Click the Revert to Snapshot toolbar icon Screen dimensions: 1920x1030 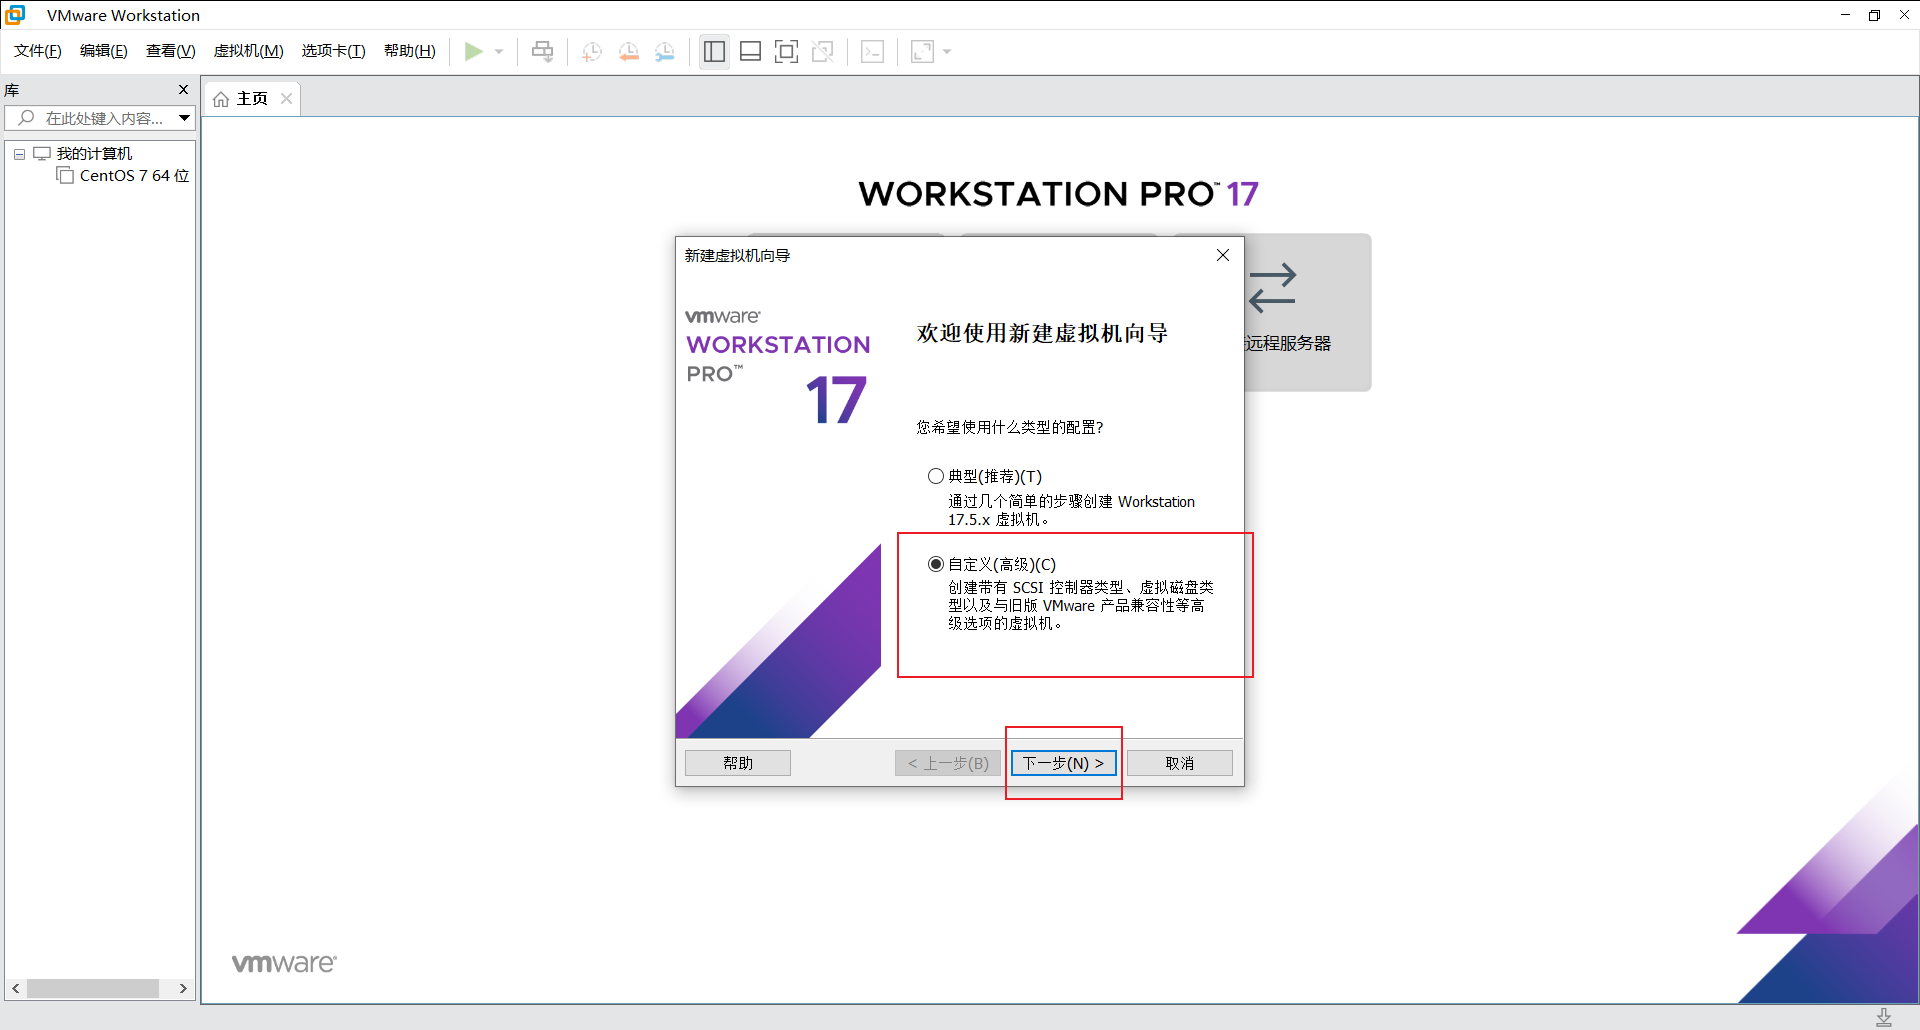pos(629,51)
